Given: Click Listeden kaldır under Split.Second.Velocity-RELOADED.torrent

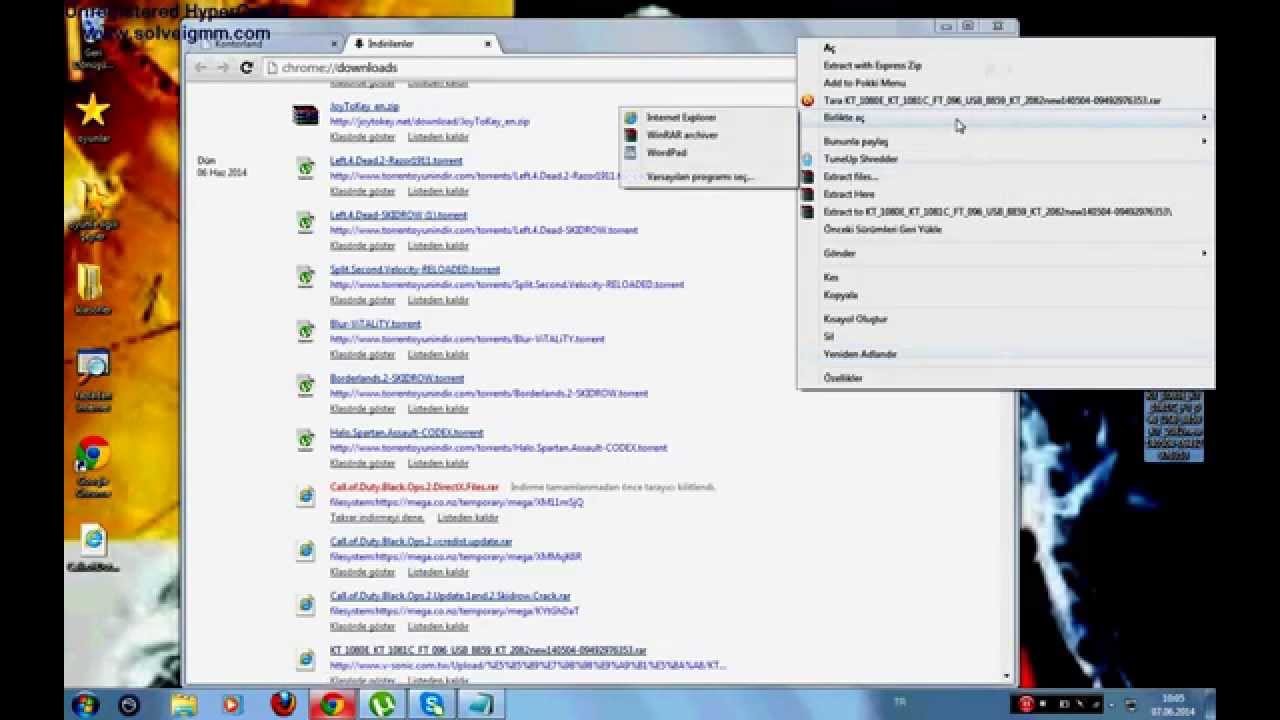Looking at the screenshot, I should tap(438, 300).
